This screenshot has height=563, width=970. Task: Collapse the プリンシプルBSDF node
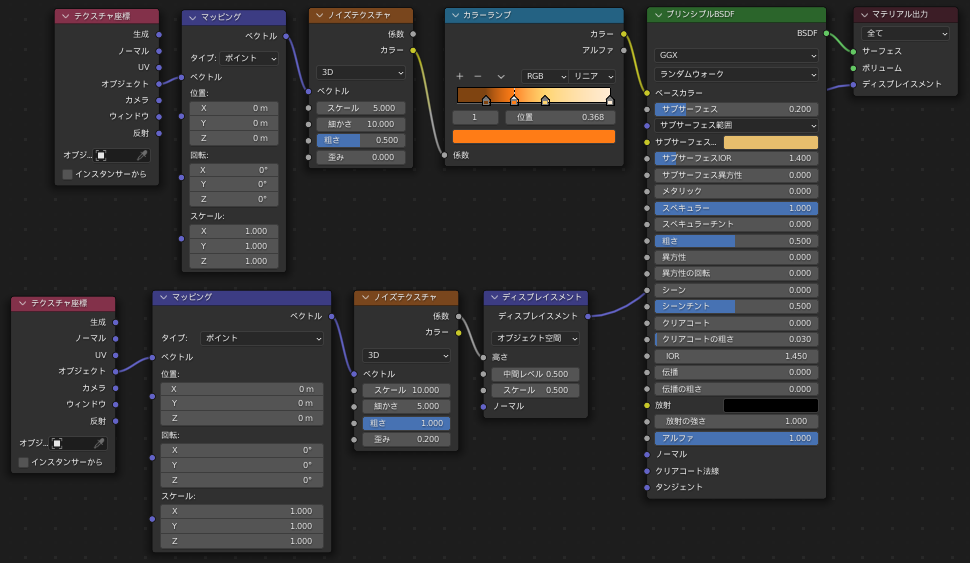(x=658, y=14)
